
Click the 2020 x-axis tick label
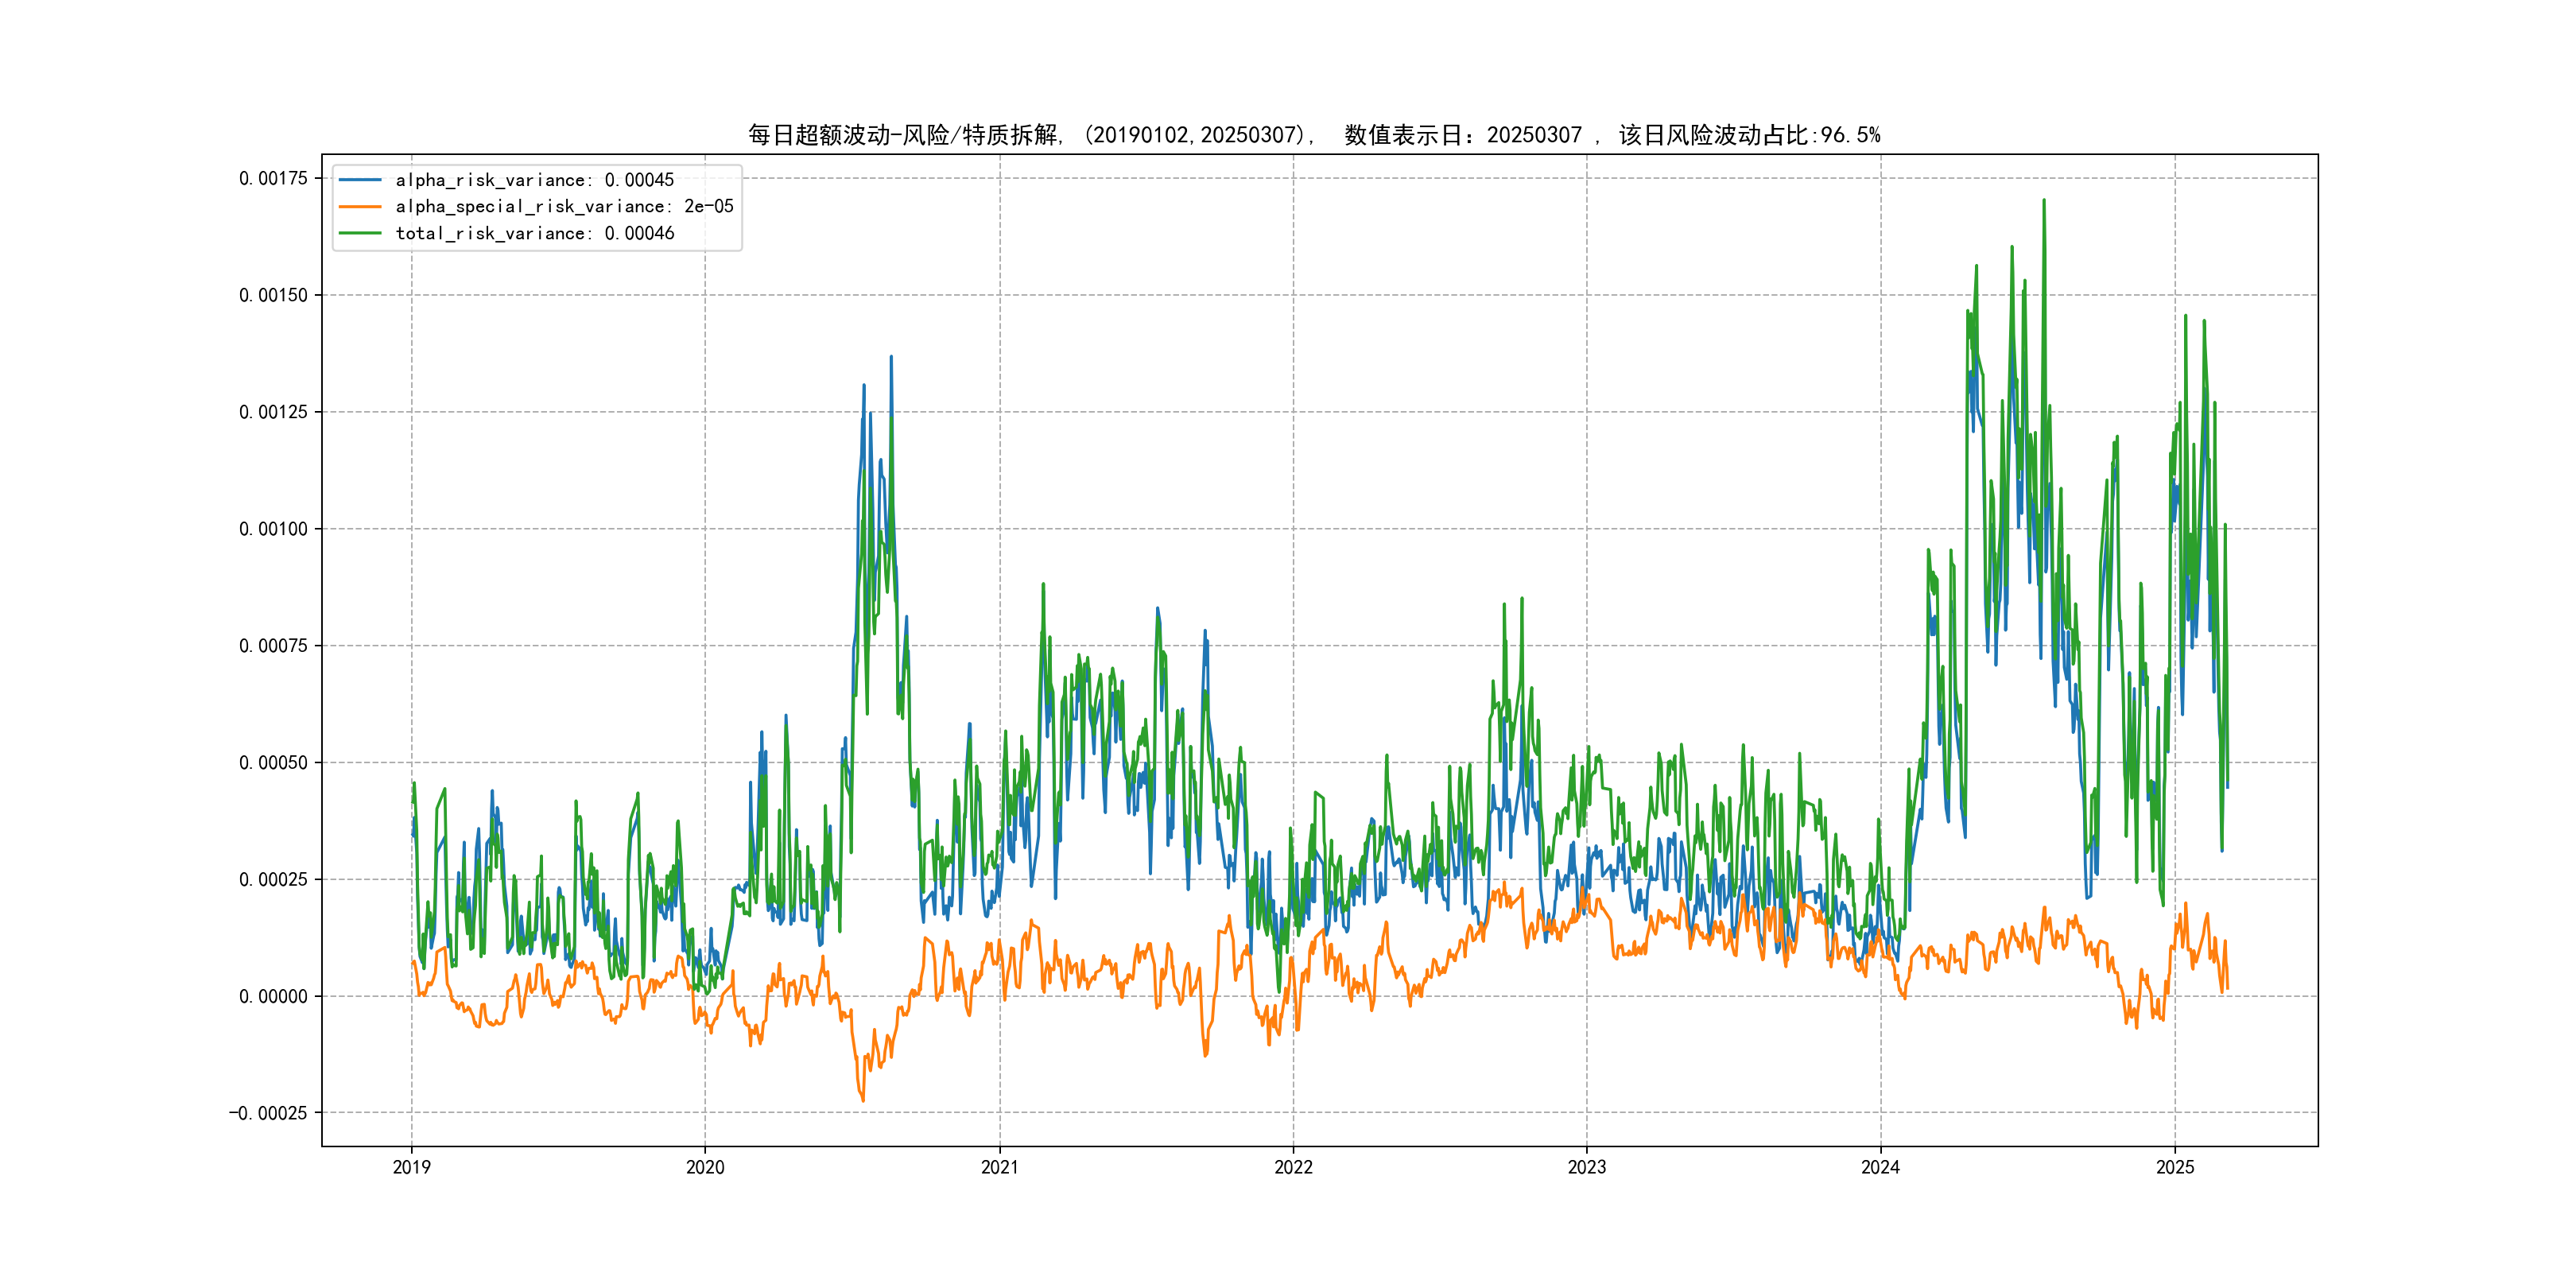[x=705, y=1168]
